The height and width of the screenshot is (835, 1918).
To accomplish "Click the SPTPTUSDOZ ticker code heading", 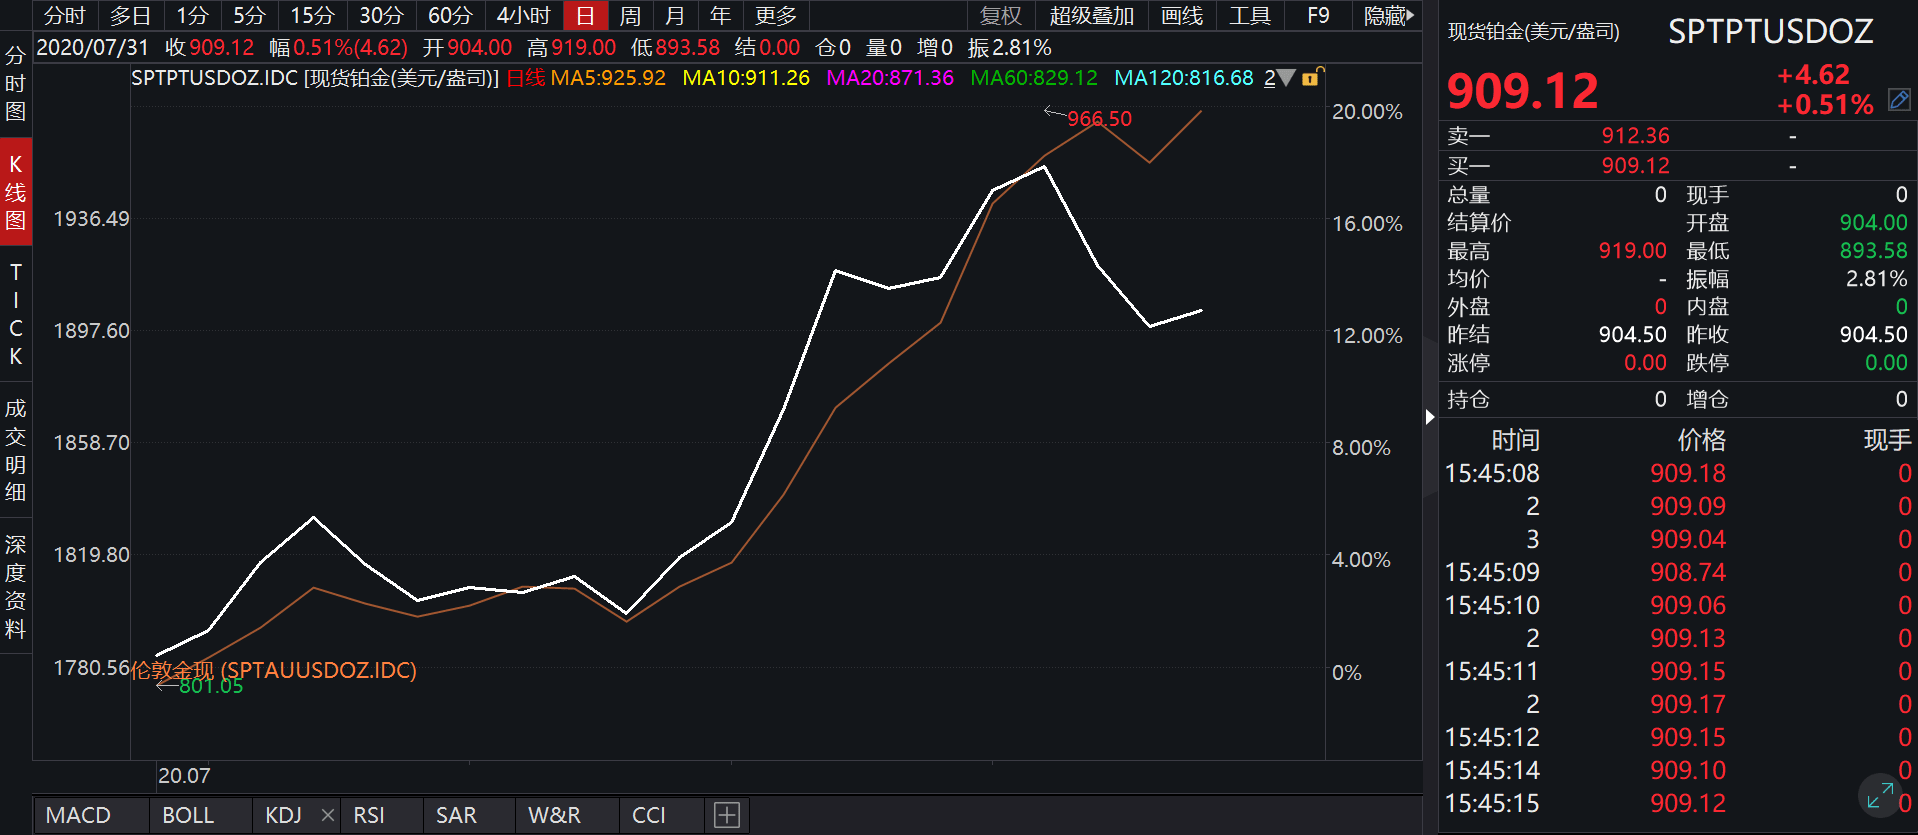I will coord(1771,32).
